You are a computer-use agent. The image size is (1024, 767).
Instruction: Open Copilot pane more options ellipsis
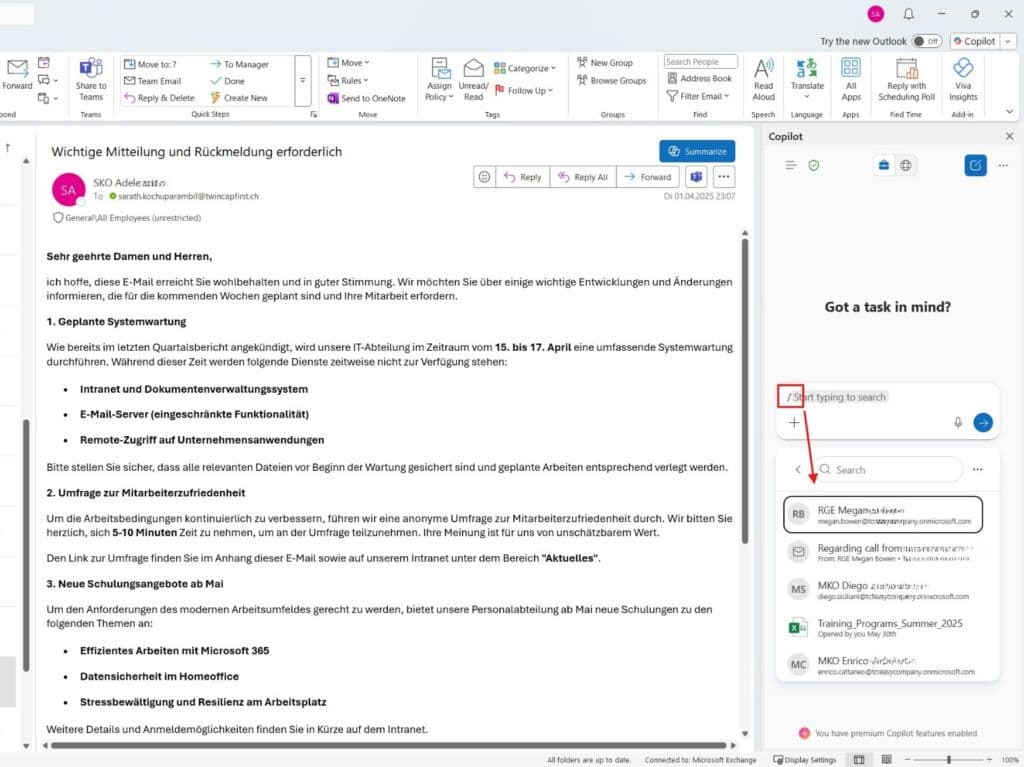(1003, 165)
